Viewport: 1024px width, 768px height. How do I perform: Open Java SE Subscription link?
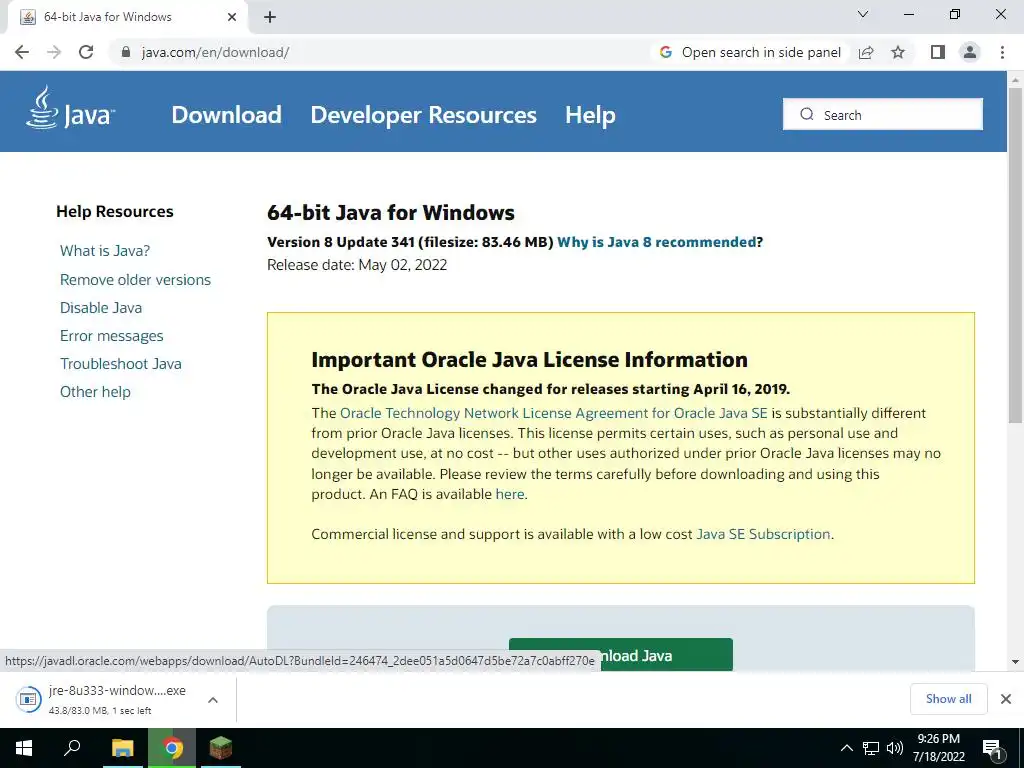click(x=763, y=534)
